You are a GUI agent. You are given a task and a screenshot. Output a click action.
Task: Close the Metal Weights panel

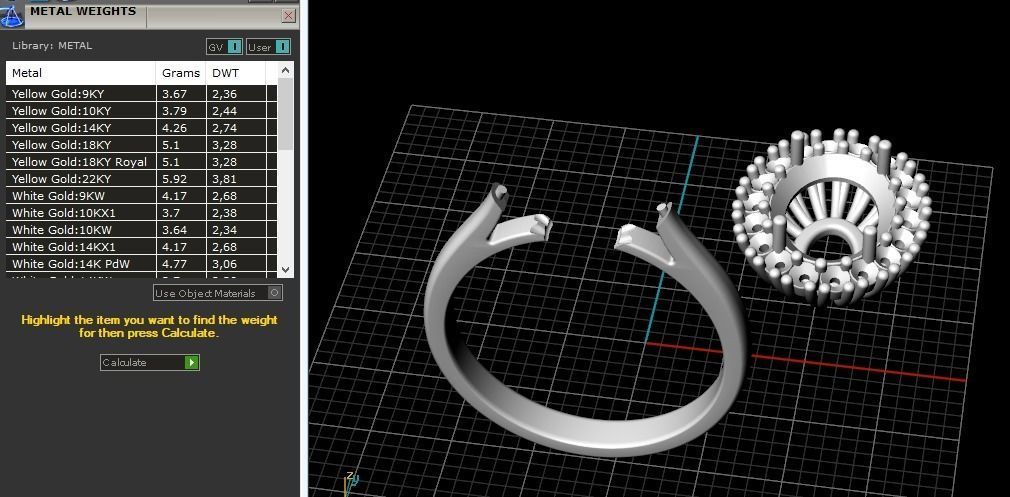(x=289, y=15)
